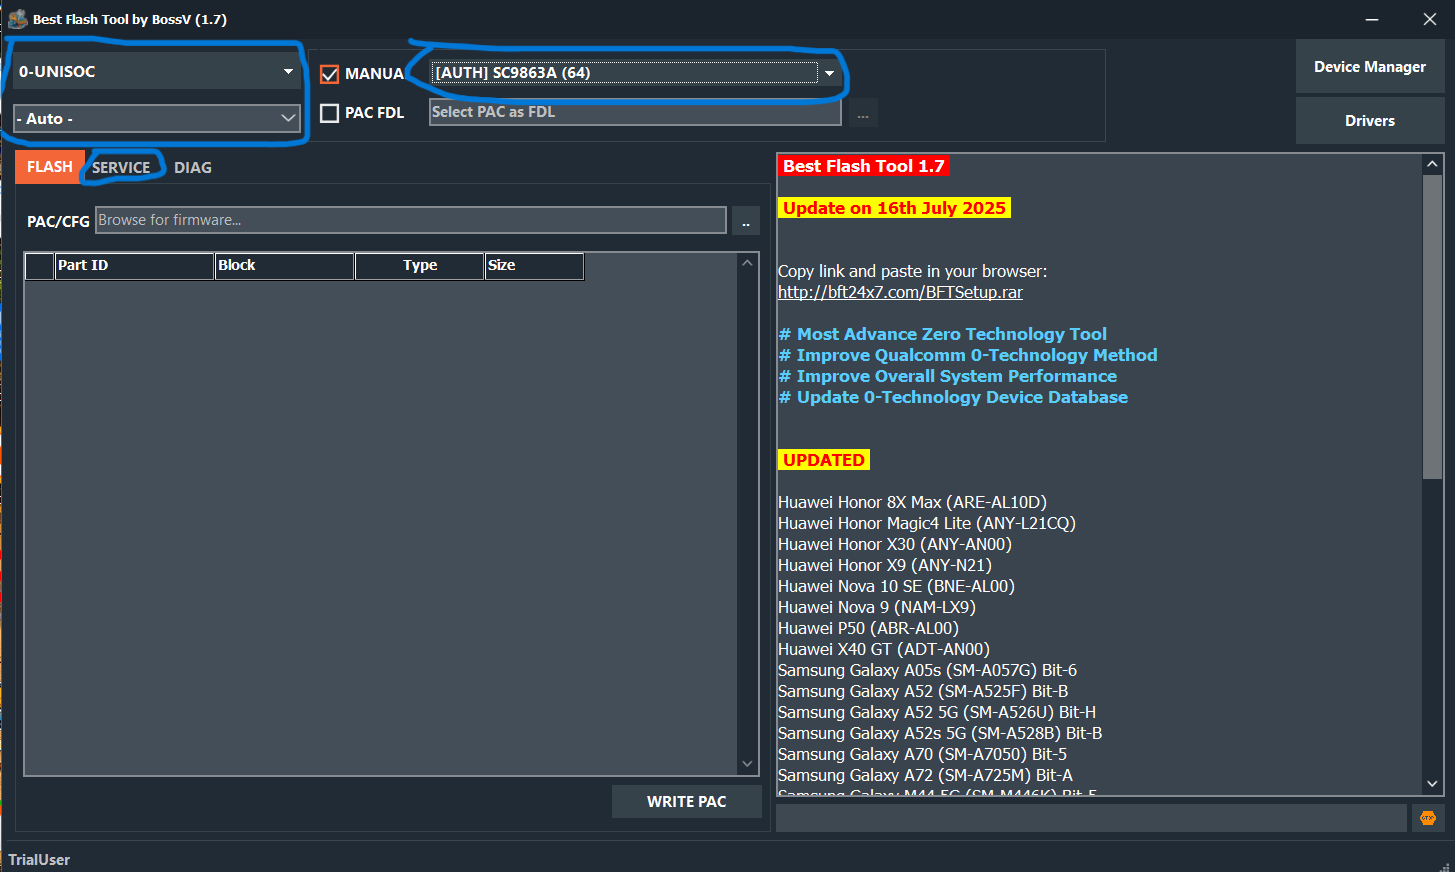
Task: Click the ellipsis button next to PAC FDL
Action: pyautogui.click(x=863, y=114)
